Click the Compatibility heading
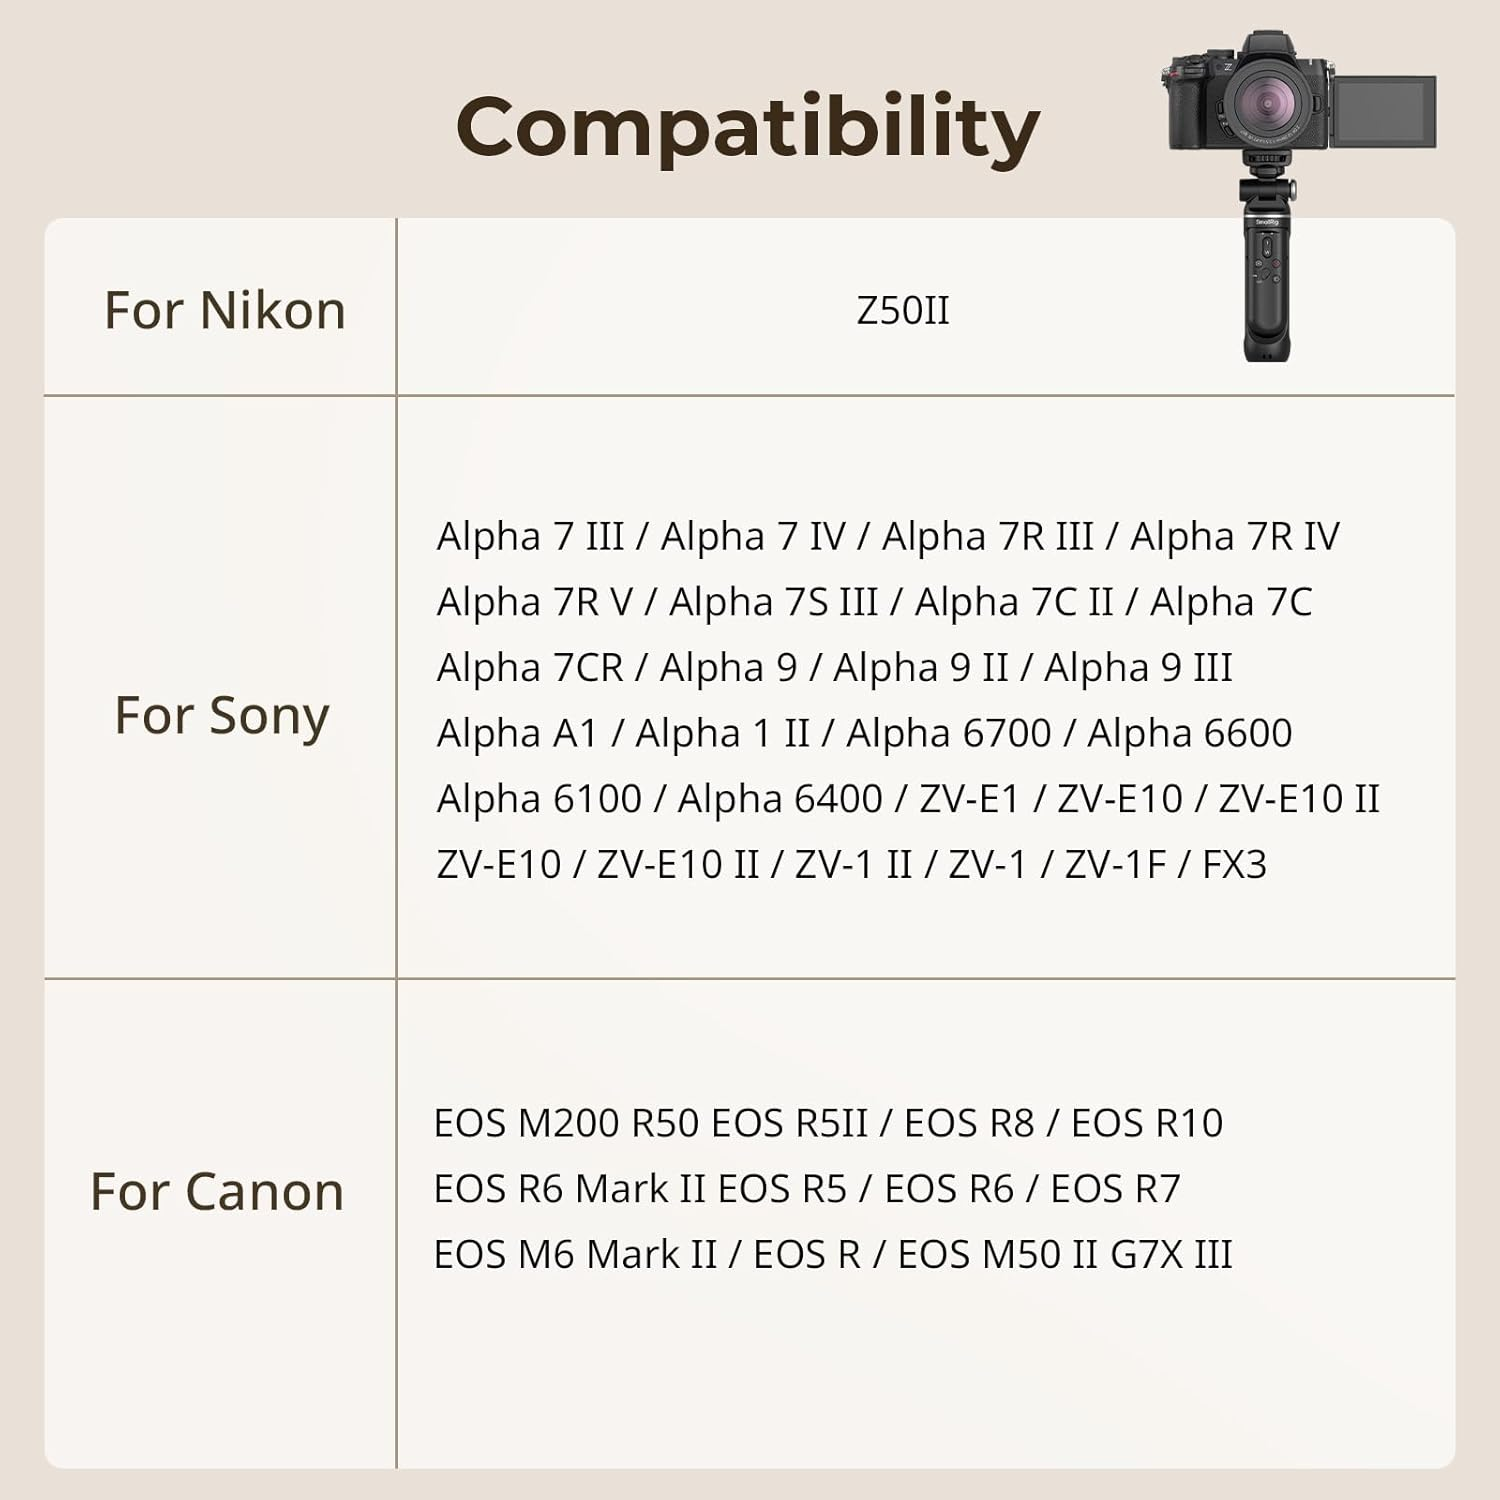The height and width of the screenshot is (1500, 1500). click(748, 127)
